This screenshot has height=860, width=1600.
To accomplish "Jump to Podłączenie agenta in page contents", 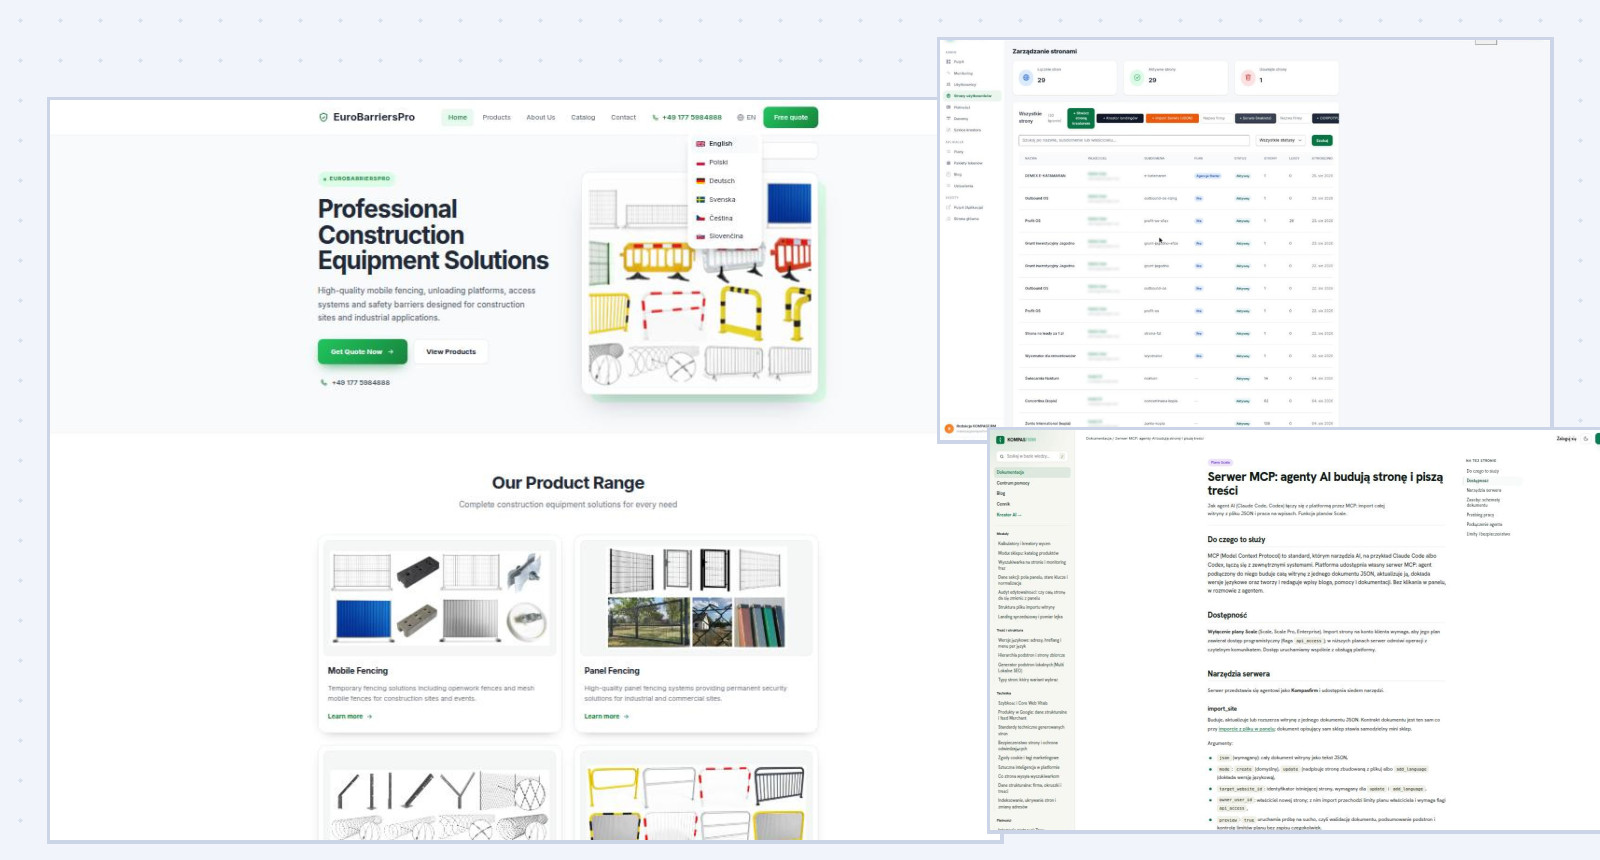I will pyautogui.click(x=1484, y=524).
